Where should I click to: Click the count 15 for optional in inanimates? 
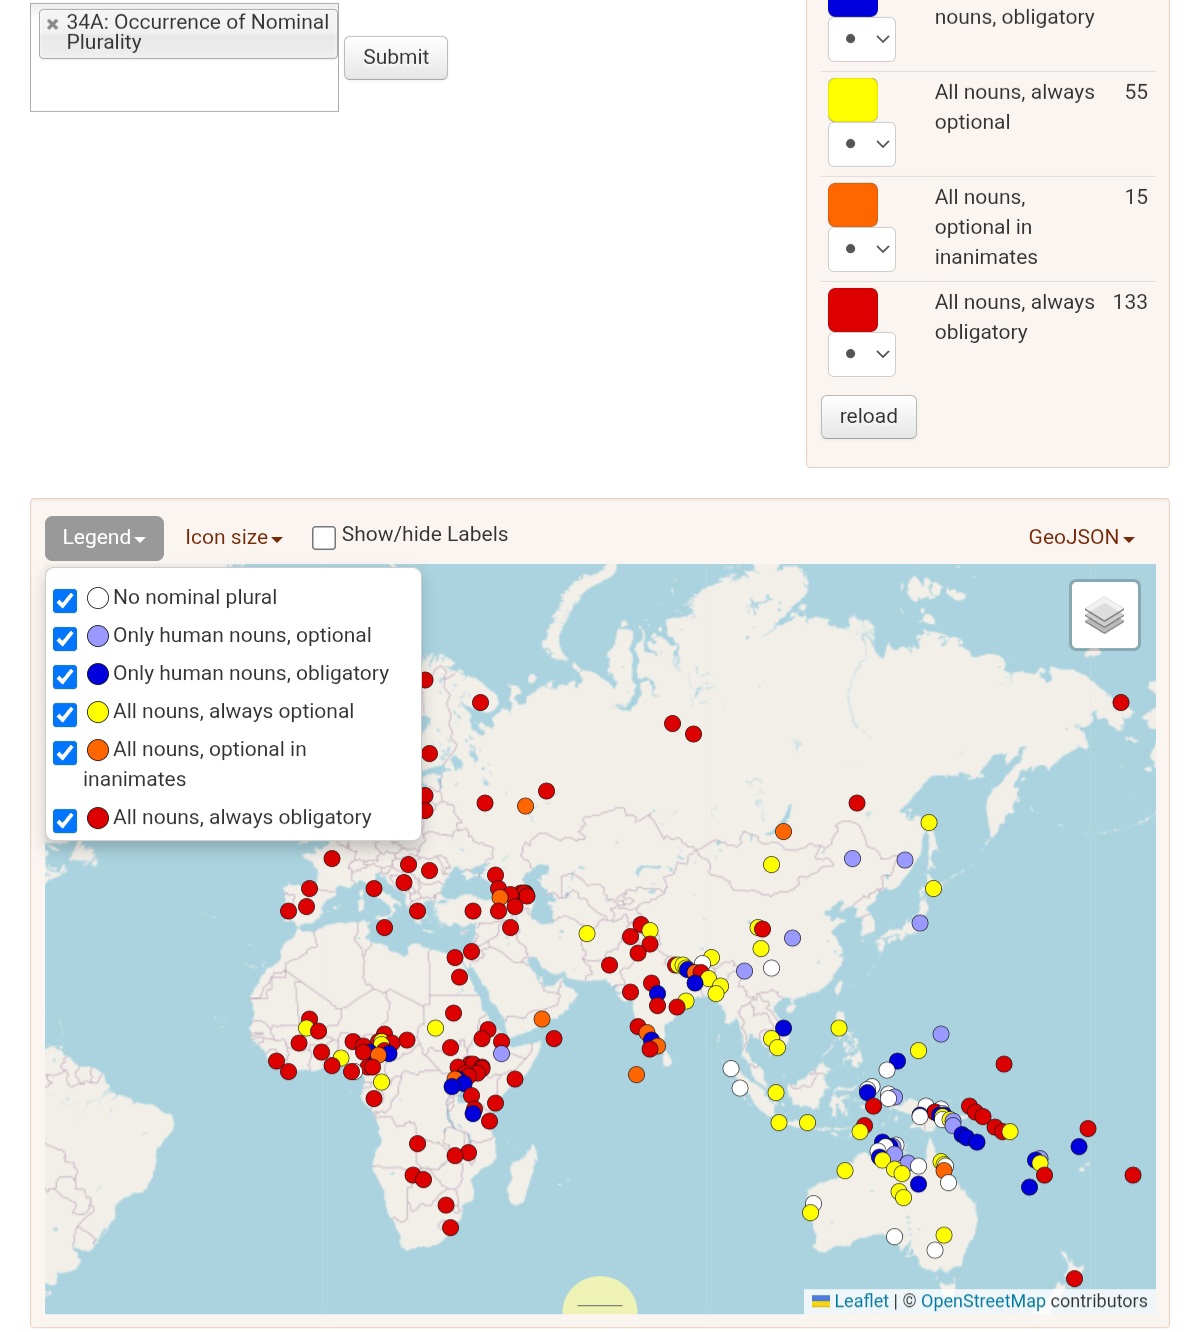point(1136,197)
